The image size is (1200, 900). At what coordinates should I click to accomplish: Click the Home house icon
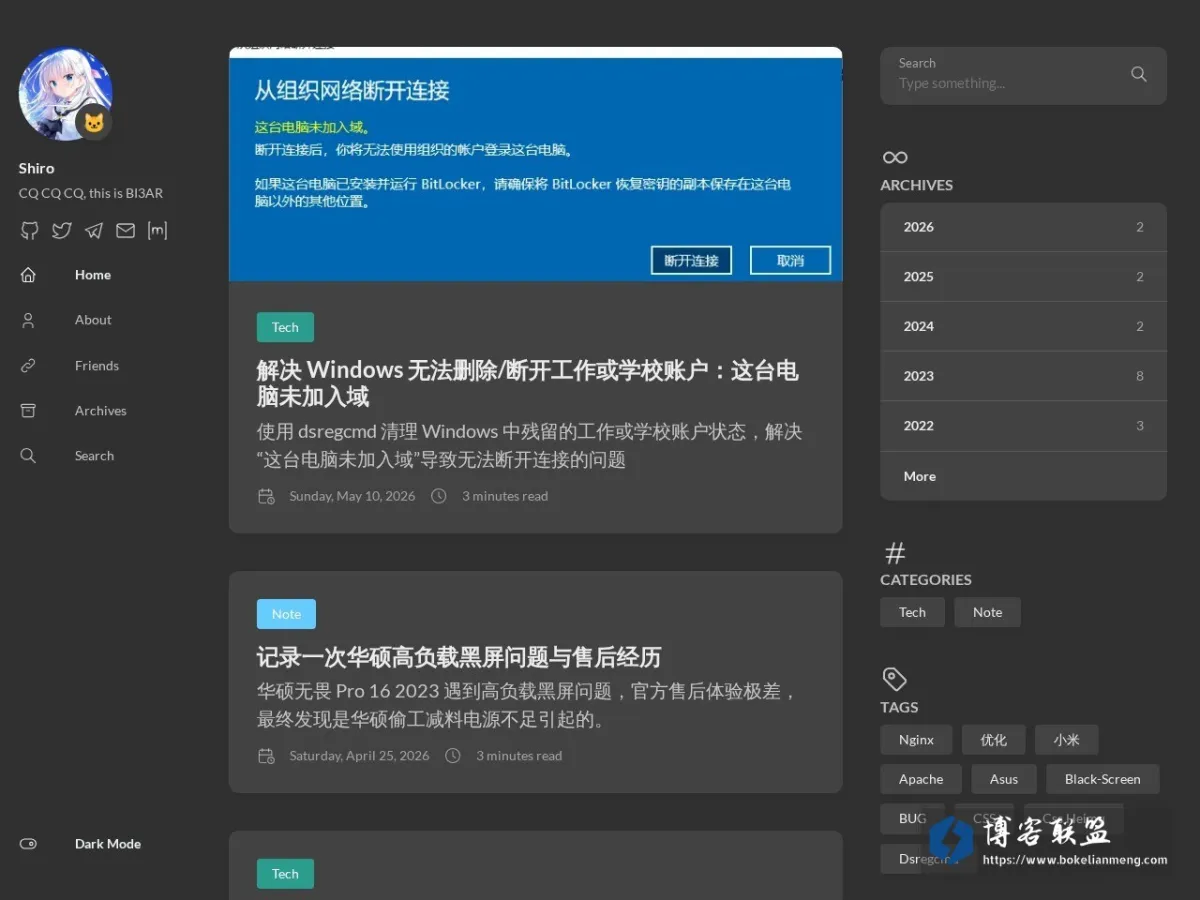(x=28, y=275)
